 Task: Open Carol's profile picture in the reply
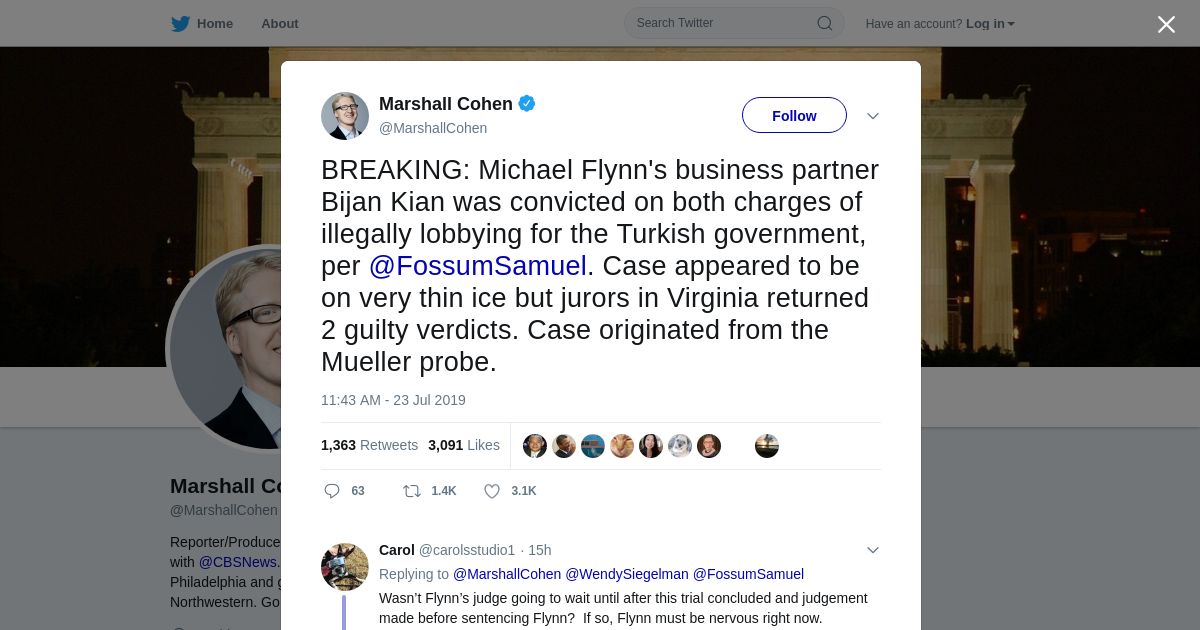coord(345,567)
